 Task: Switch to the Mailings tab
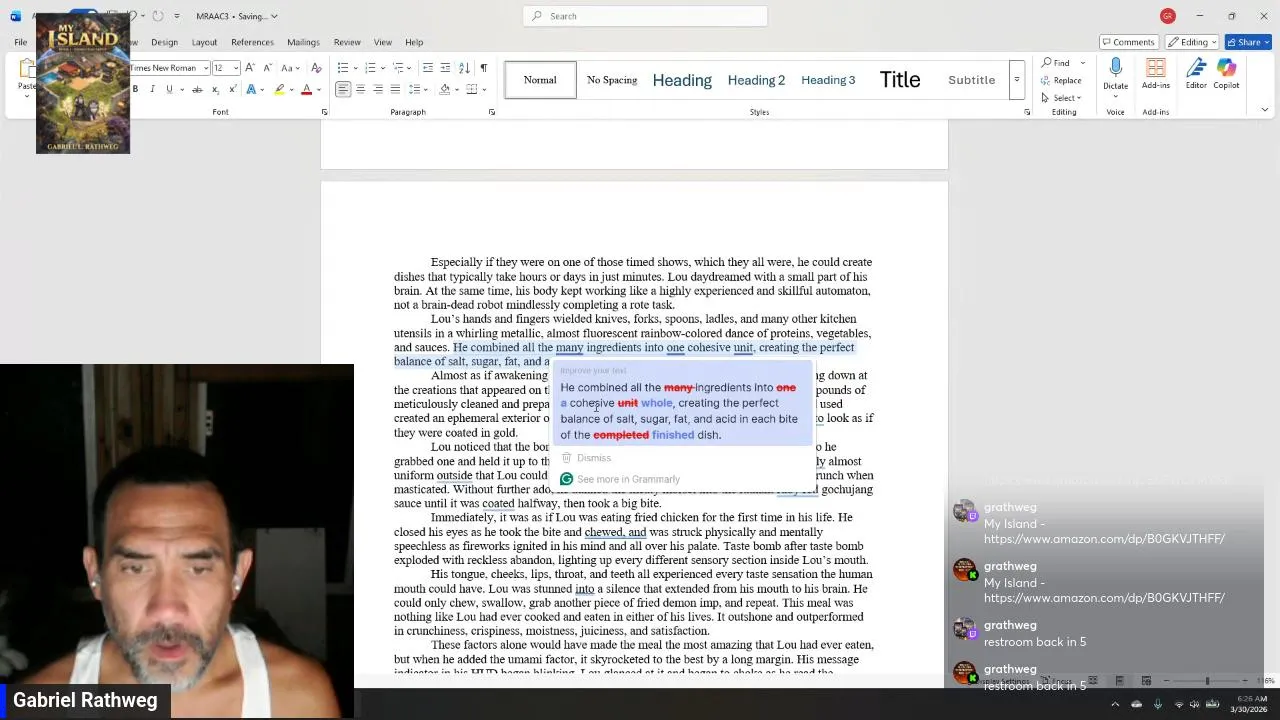point(303,42)
